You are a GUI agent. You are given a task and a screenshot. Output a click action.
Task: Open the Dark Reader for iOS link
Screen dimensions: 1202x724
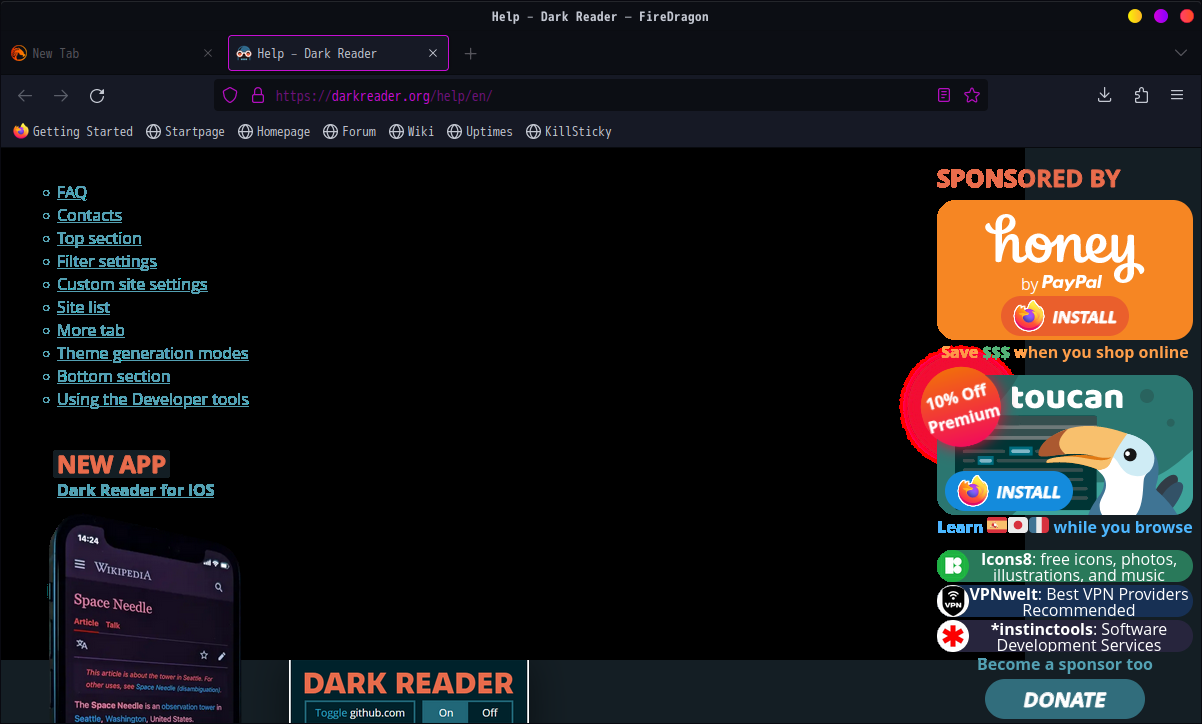coord(136,490)
